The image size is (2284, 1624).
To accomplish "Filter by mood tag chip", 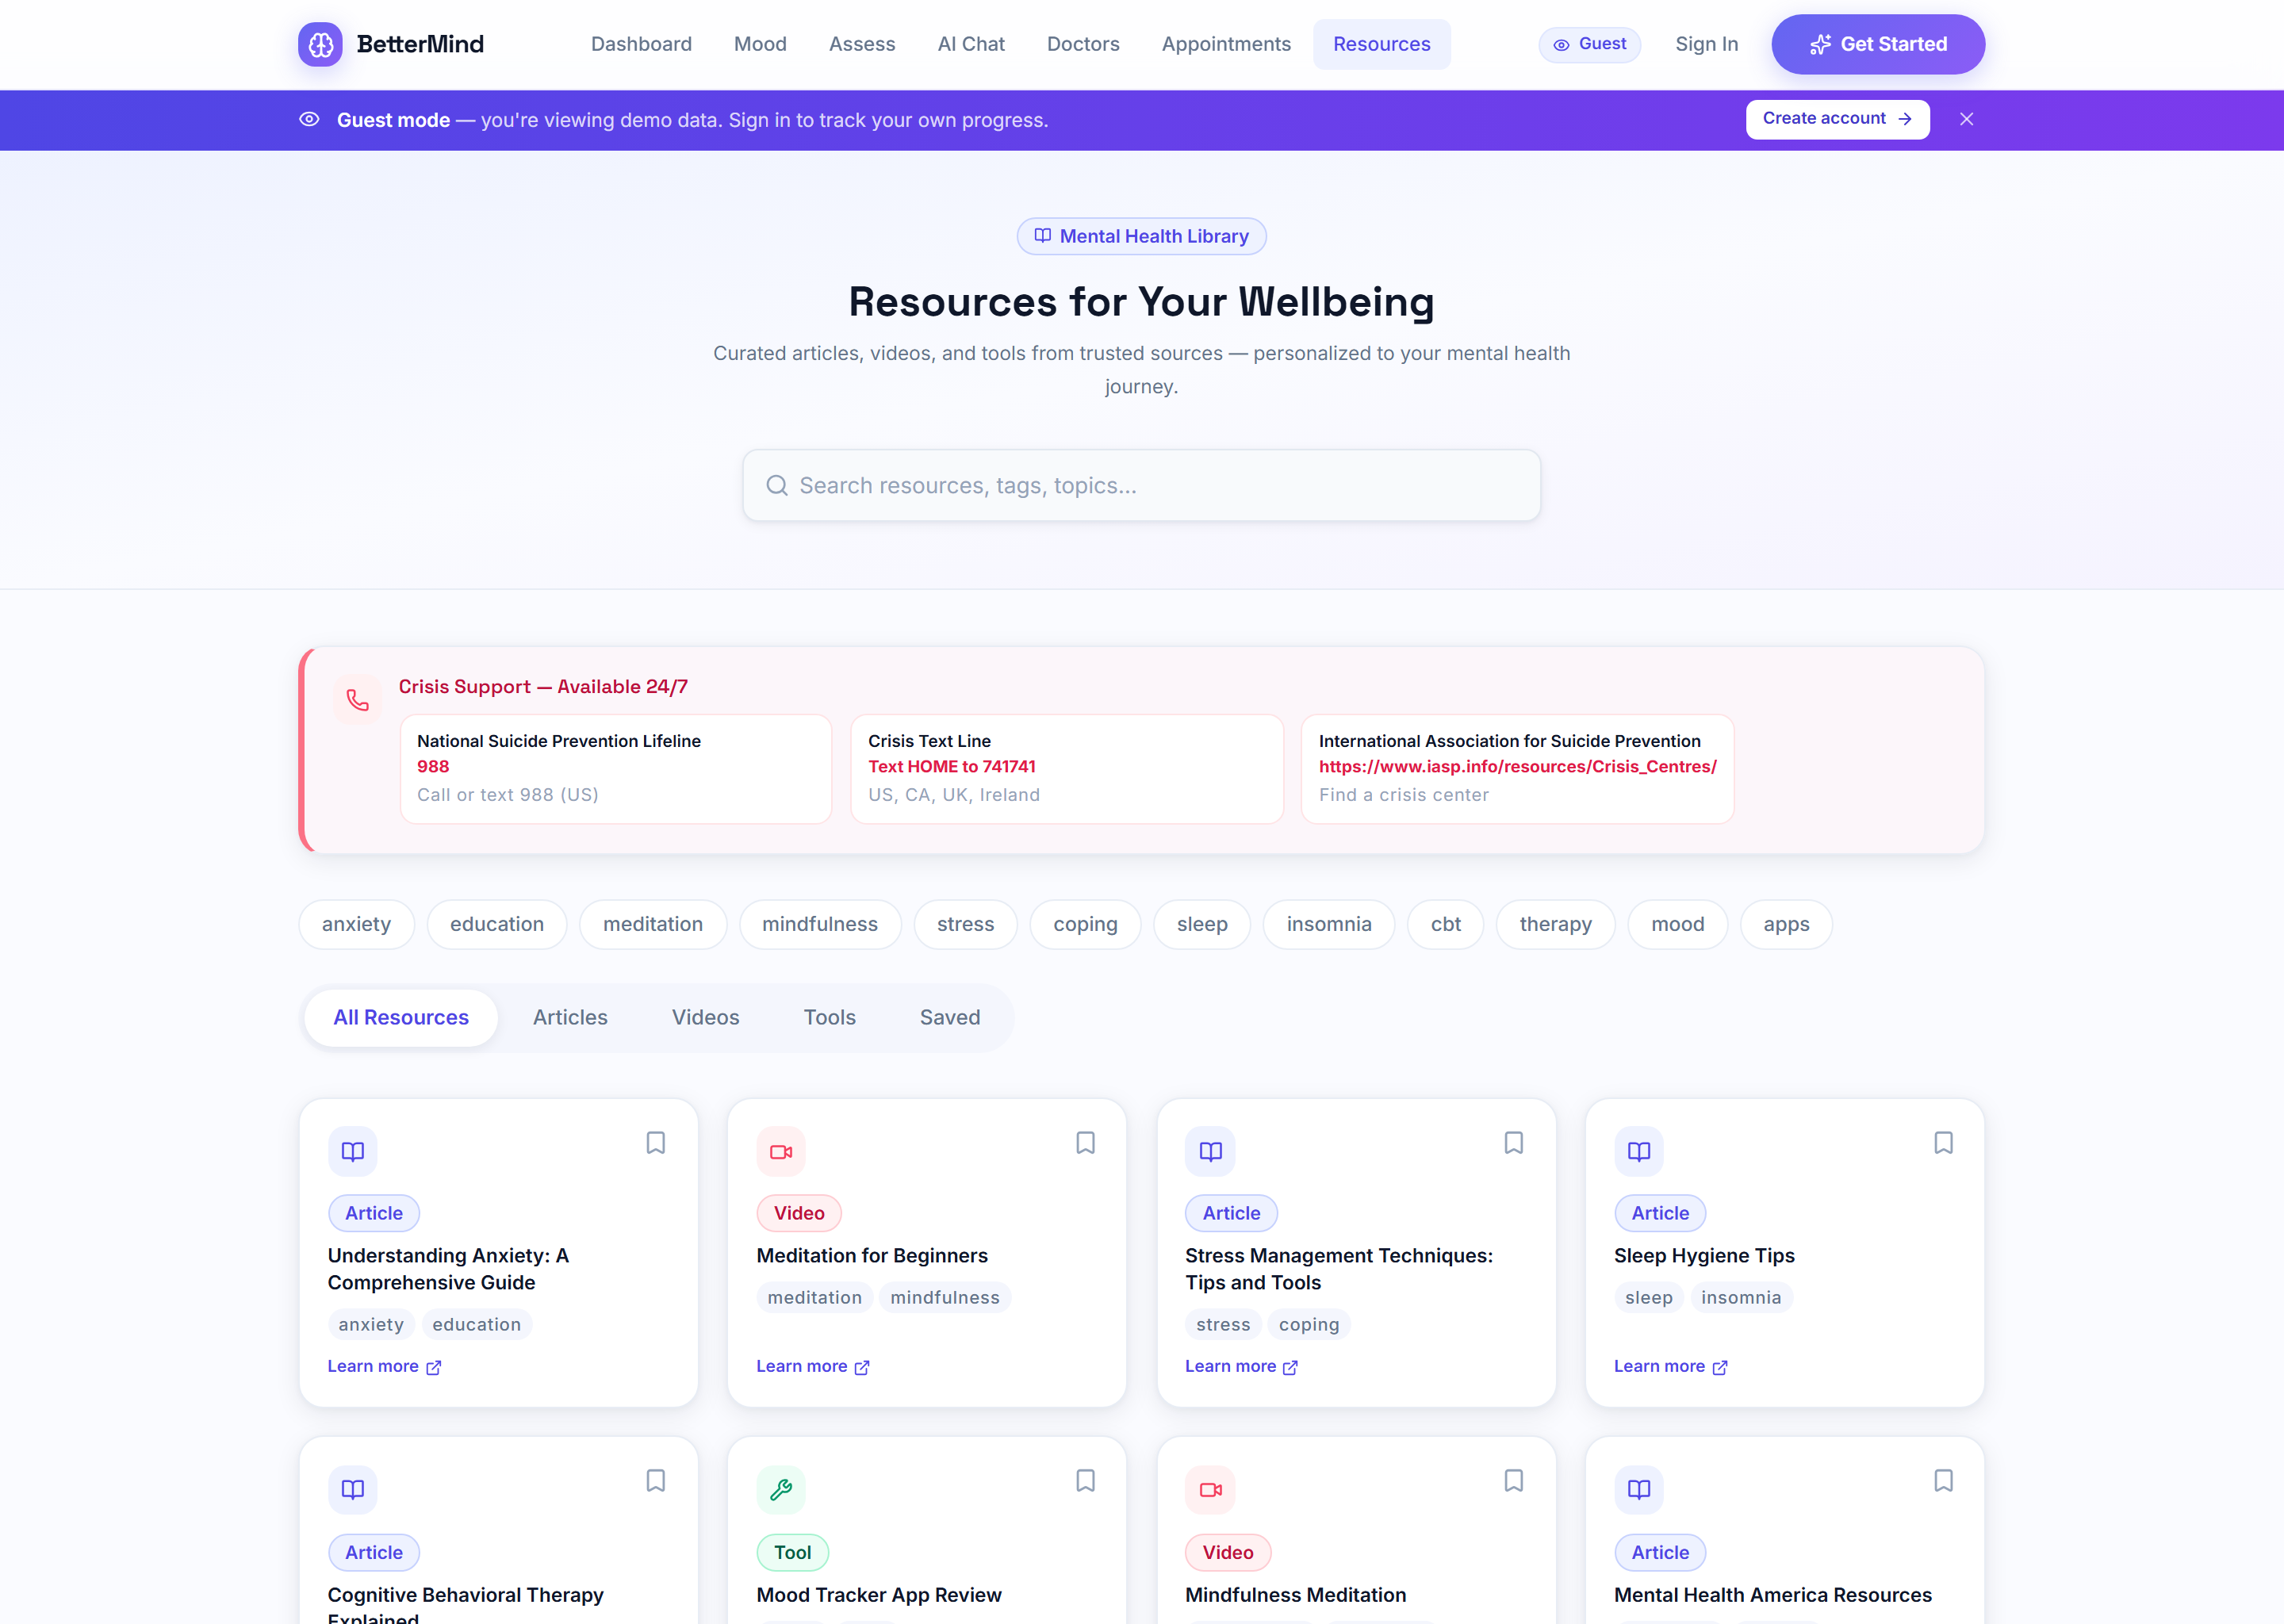I will click(x=1677, y=924).
